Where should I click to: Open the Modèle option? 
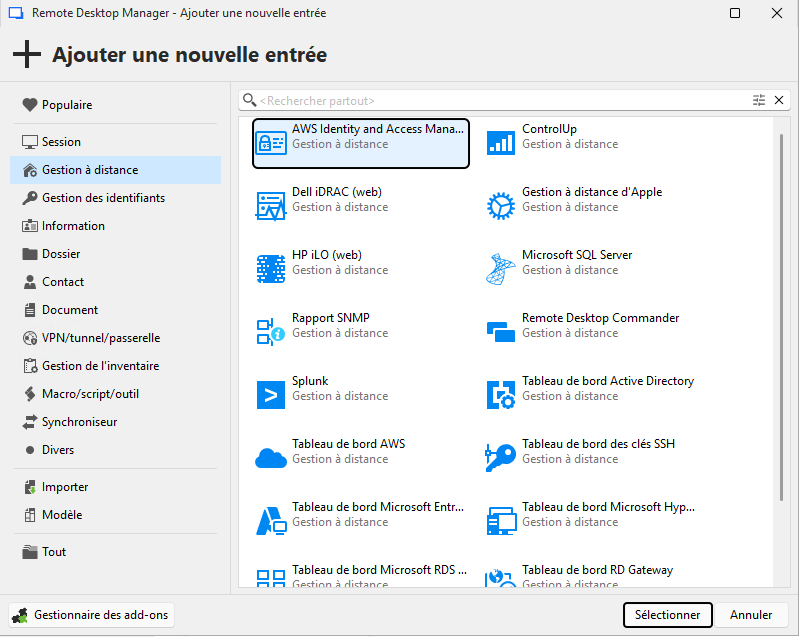(x=115, y=515)
